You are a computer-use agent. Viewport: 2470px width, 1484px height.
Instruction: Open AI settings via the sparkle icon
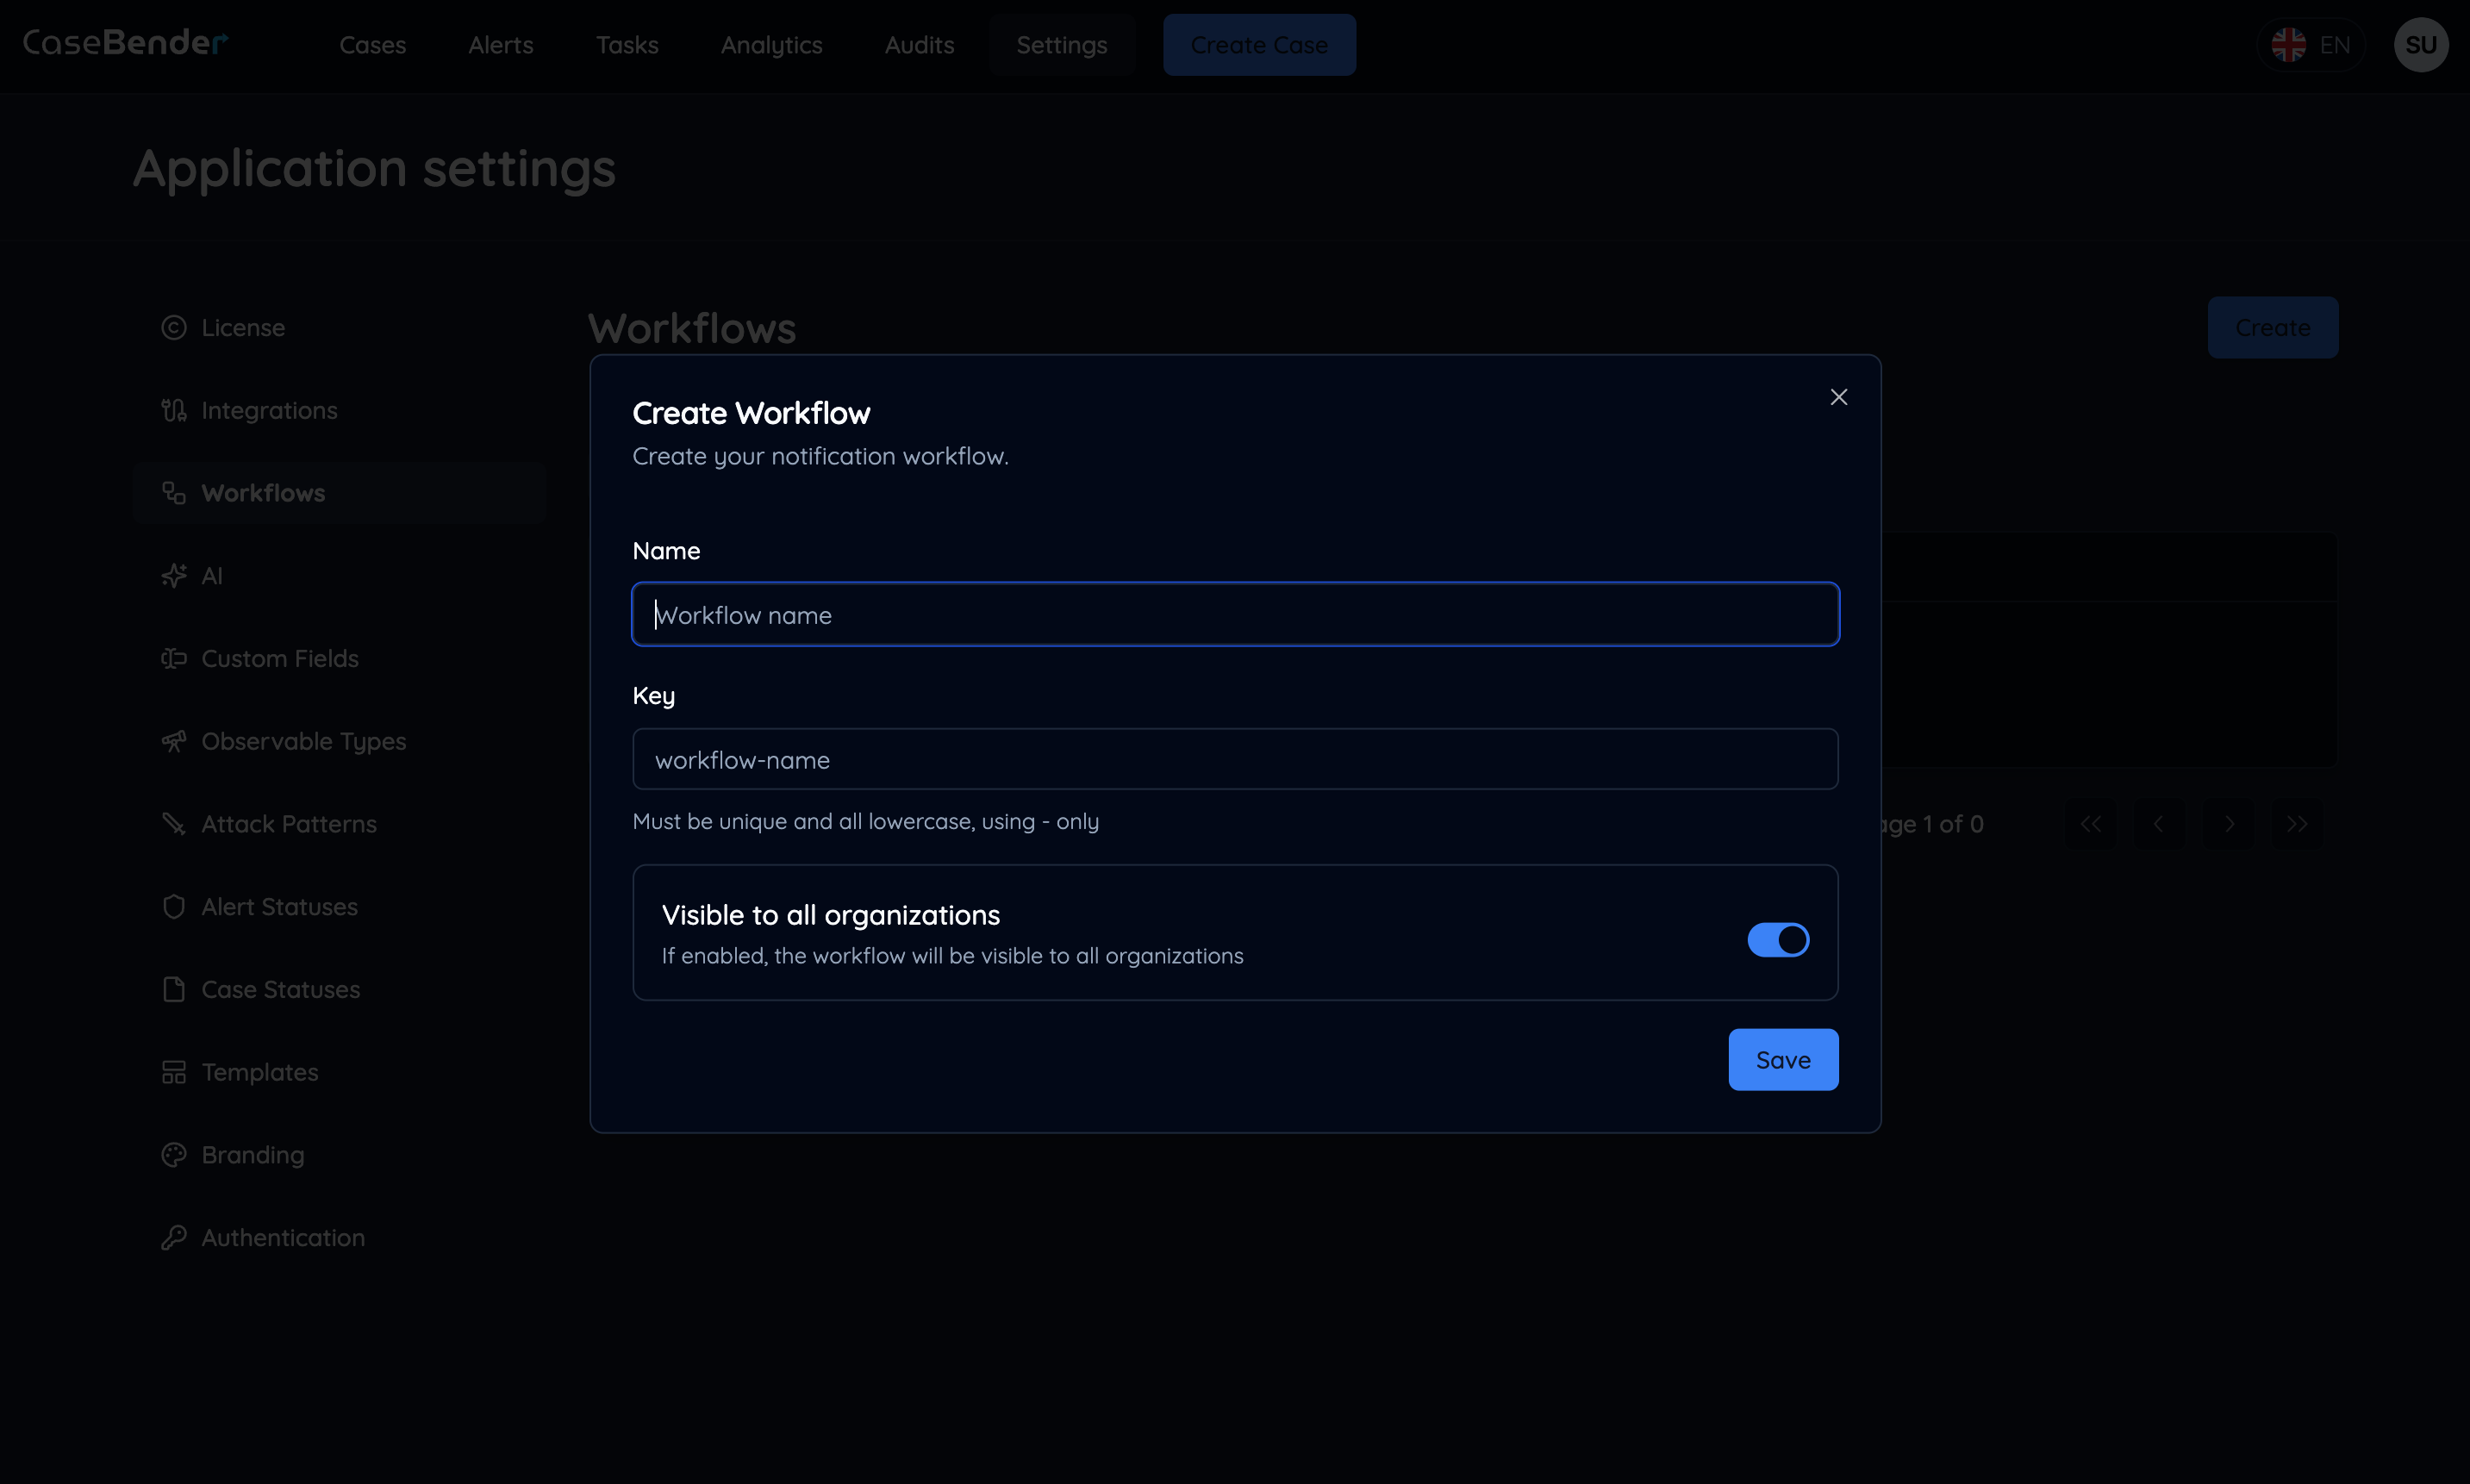pos(174,575)
